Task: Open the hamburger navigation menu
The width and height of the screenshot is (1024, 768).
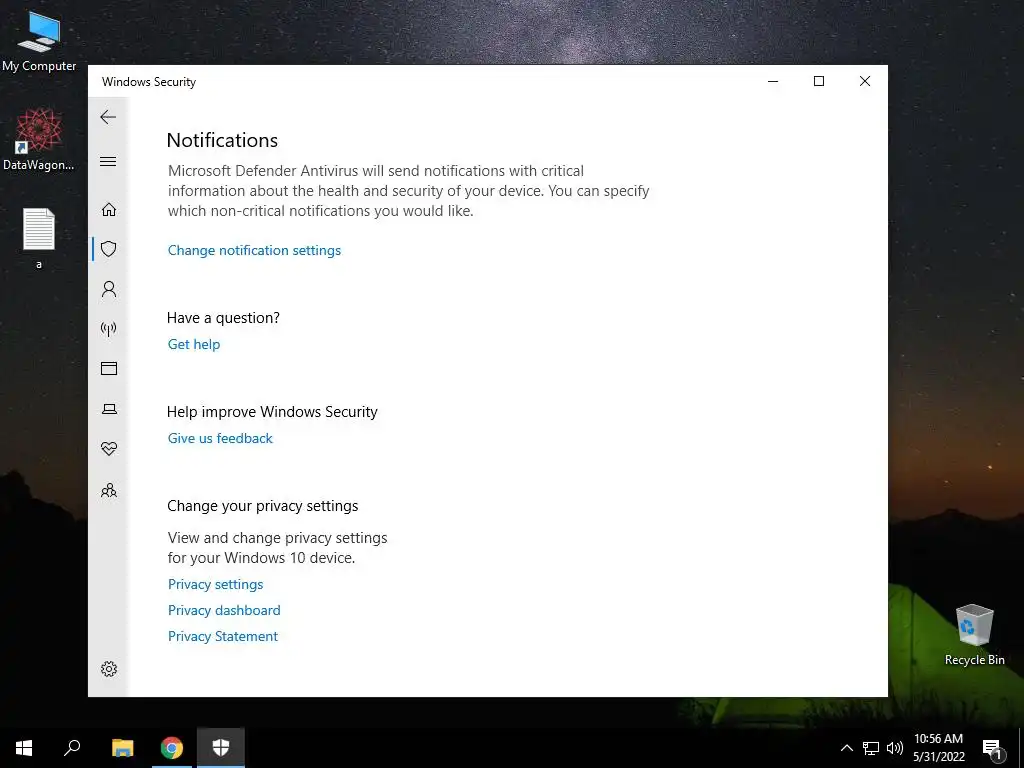Action: coord(108,161)
